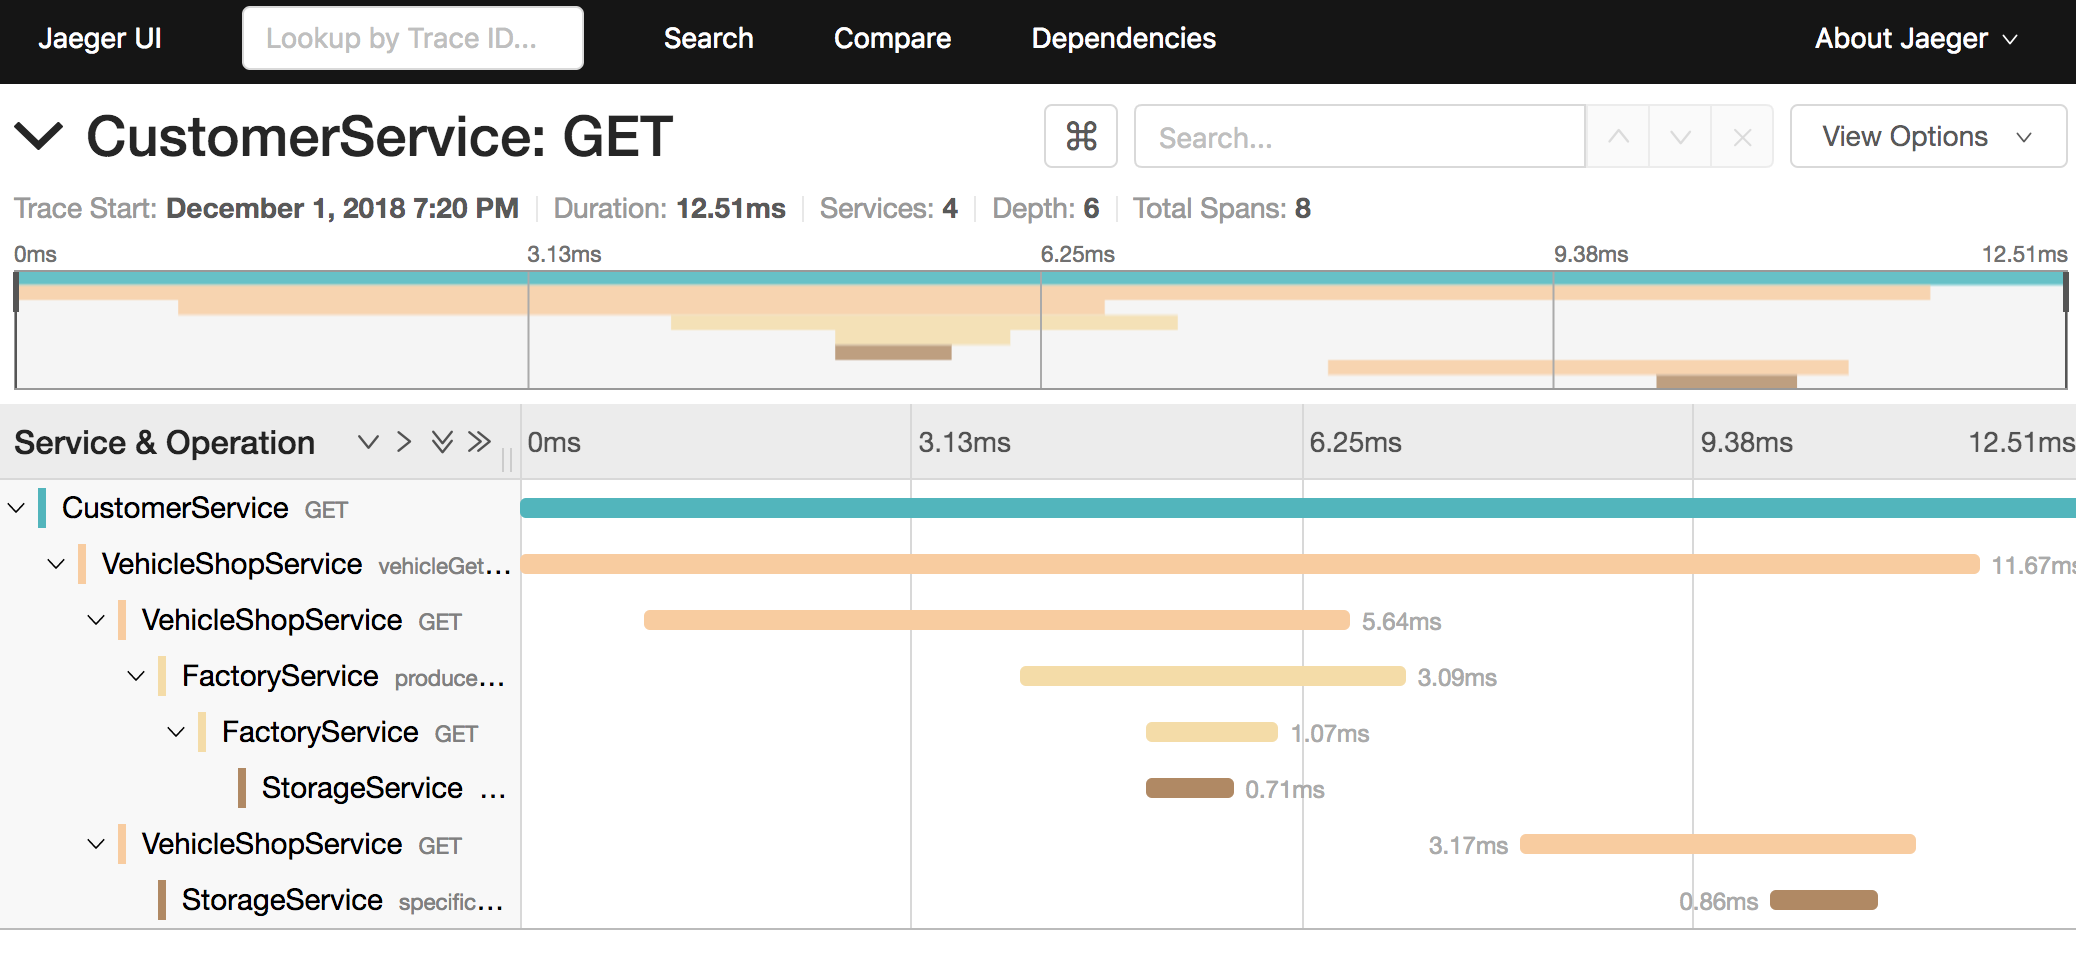
Task: Expand all spans with double down chevron
Action: (442, 442)
